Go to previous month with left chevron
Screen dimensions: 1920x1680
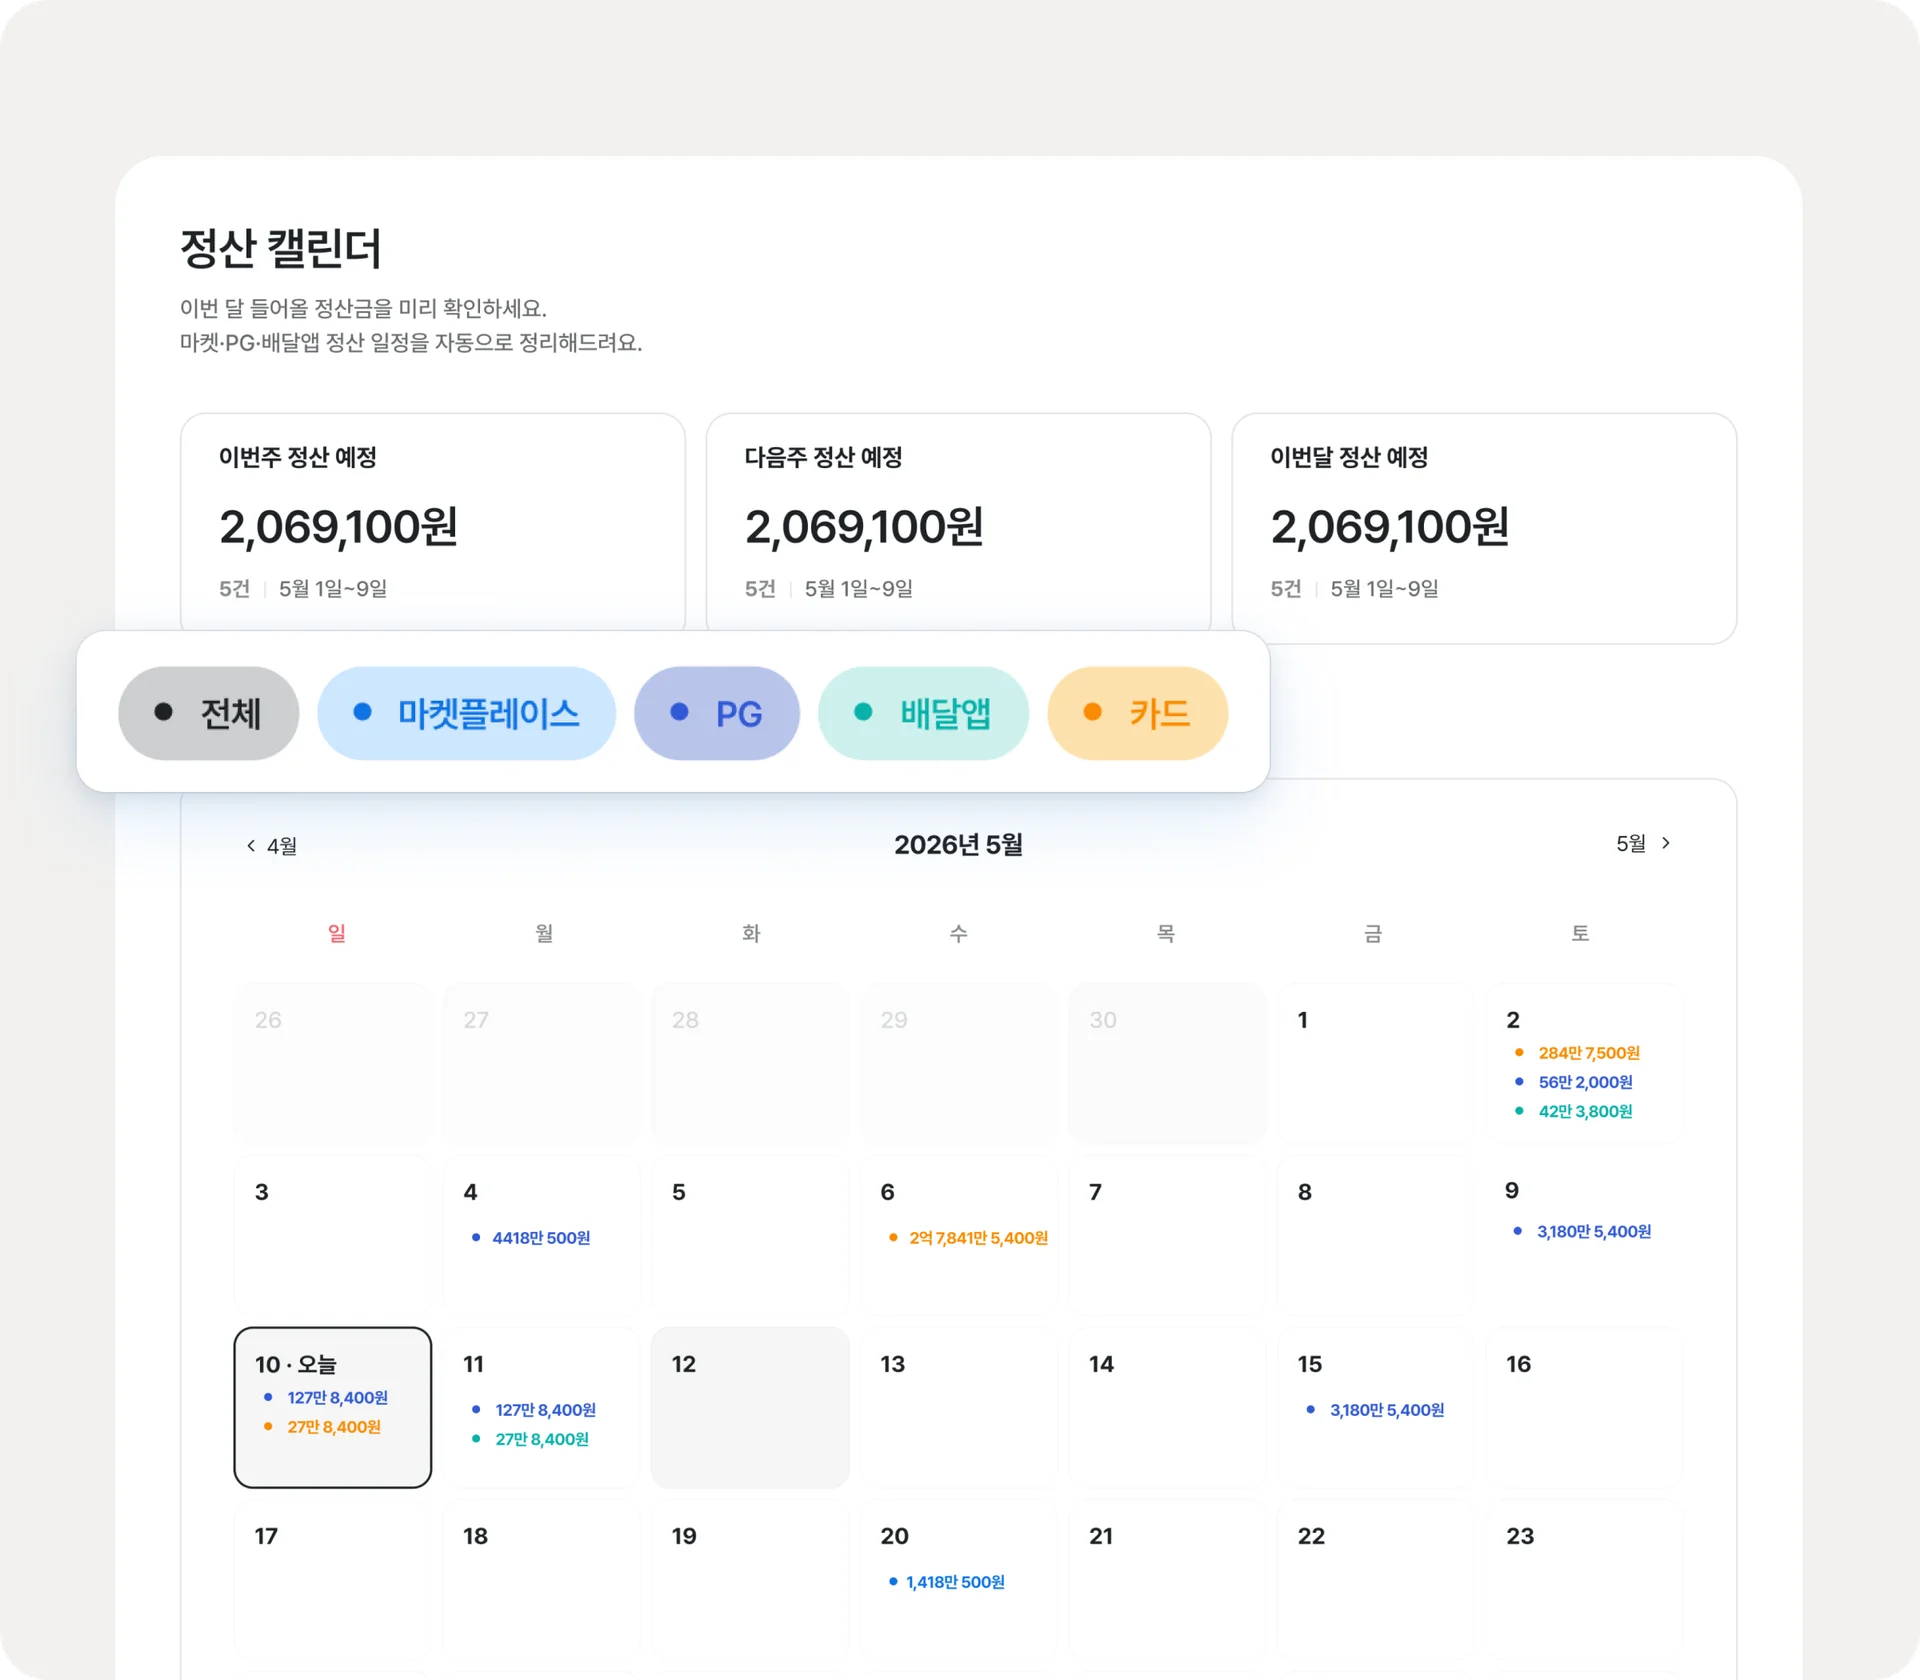click(x=271, y=846)
